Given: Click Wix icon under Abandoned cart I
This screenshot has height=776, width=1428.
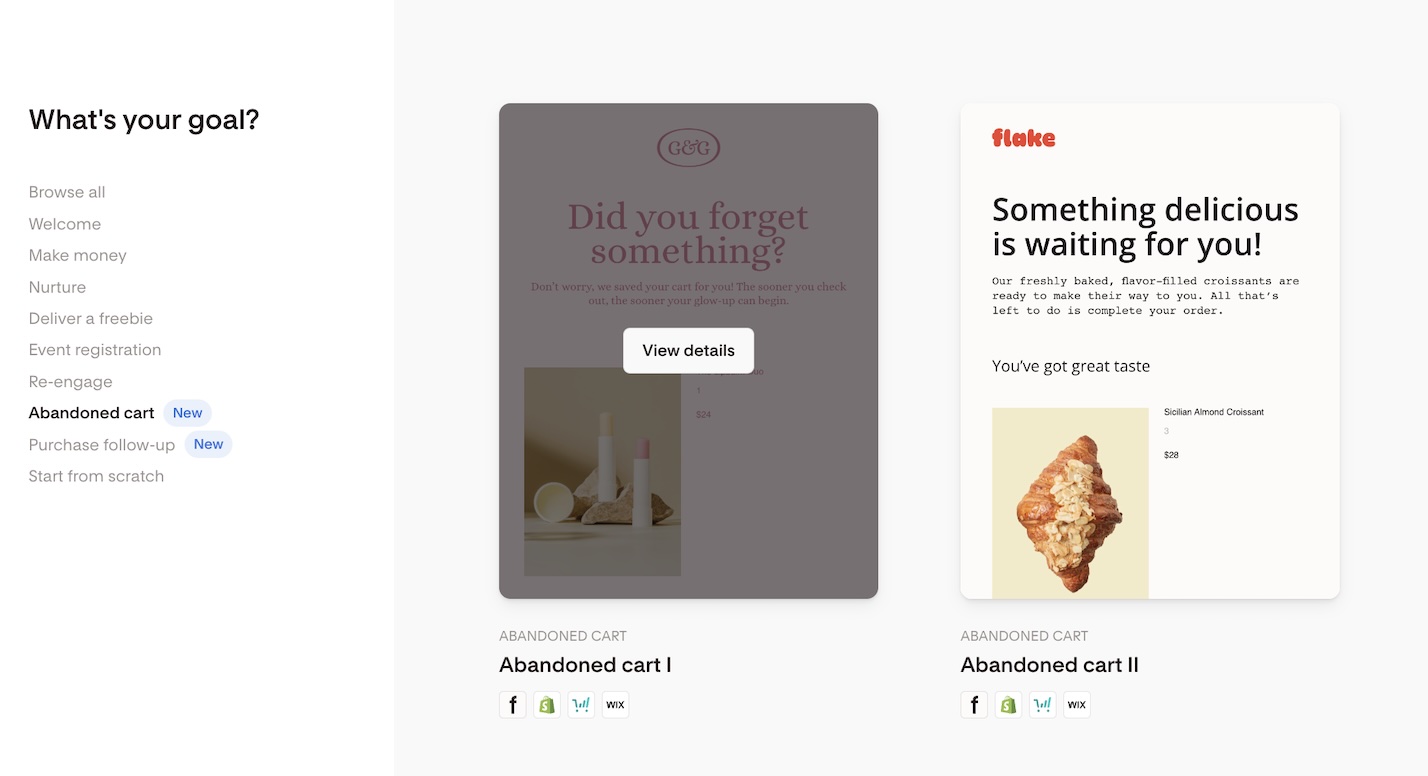Looking at the screenshot, I should [615, 705].
